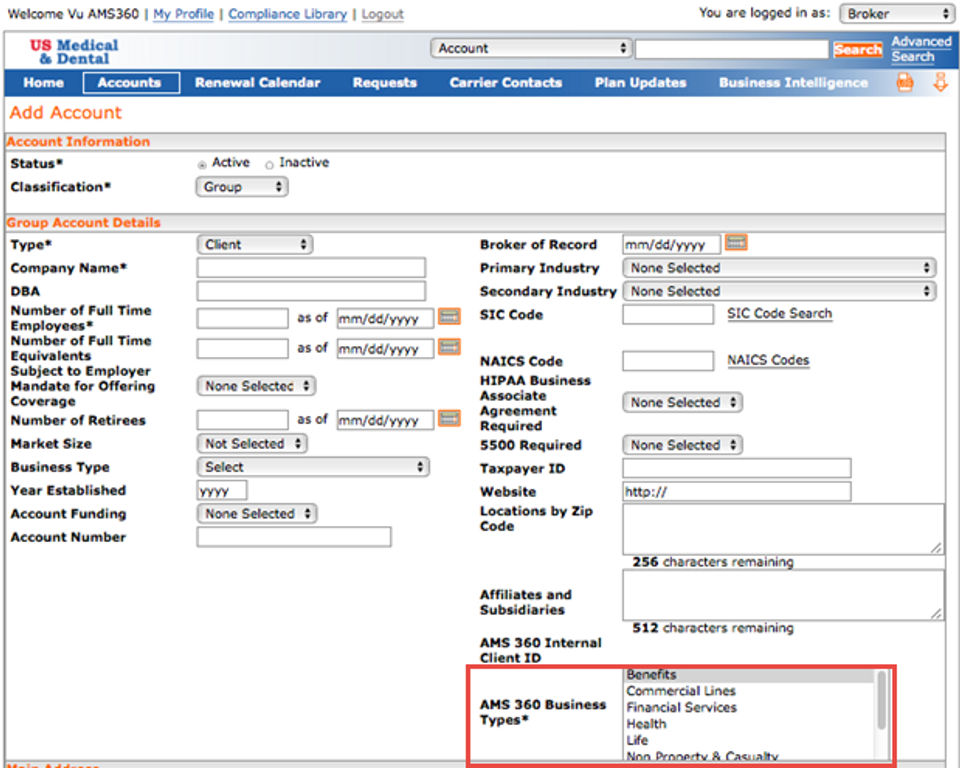Click the Account Number field

pyautogui.click(x=294, y=536)
